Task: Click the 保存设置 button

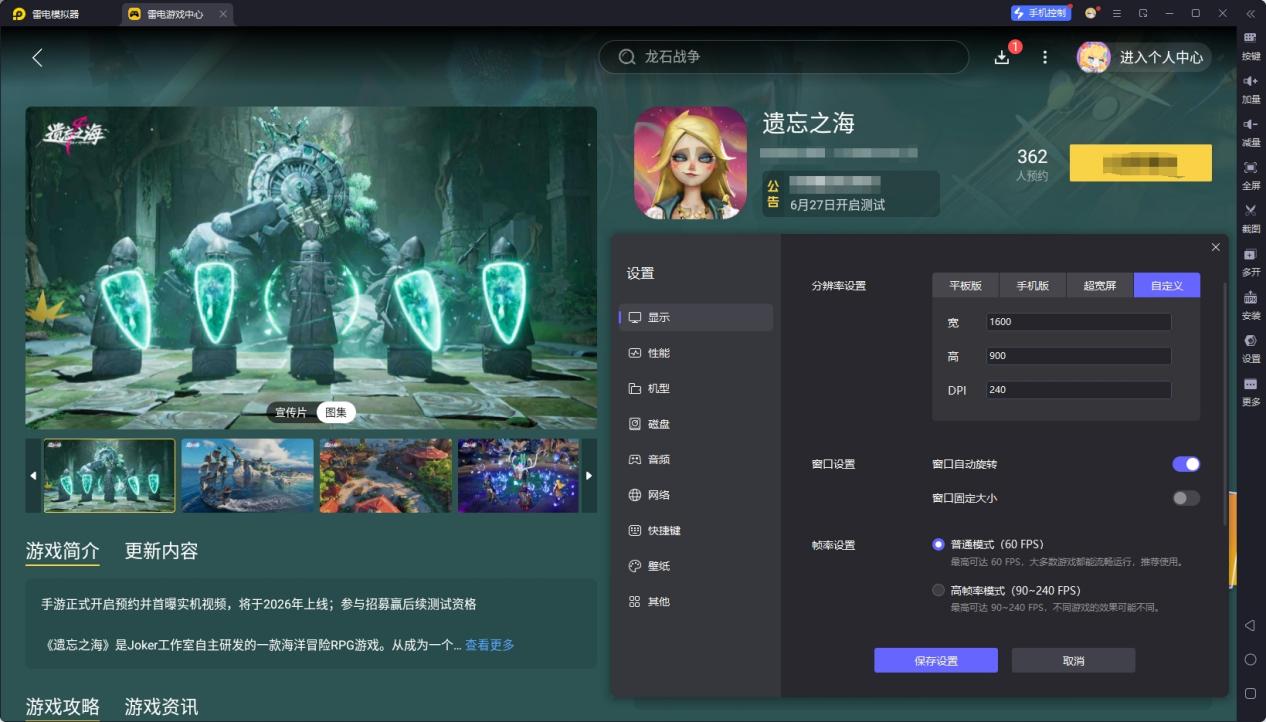Action: [x=936, y=661]
